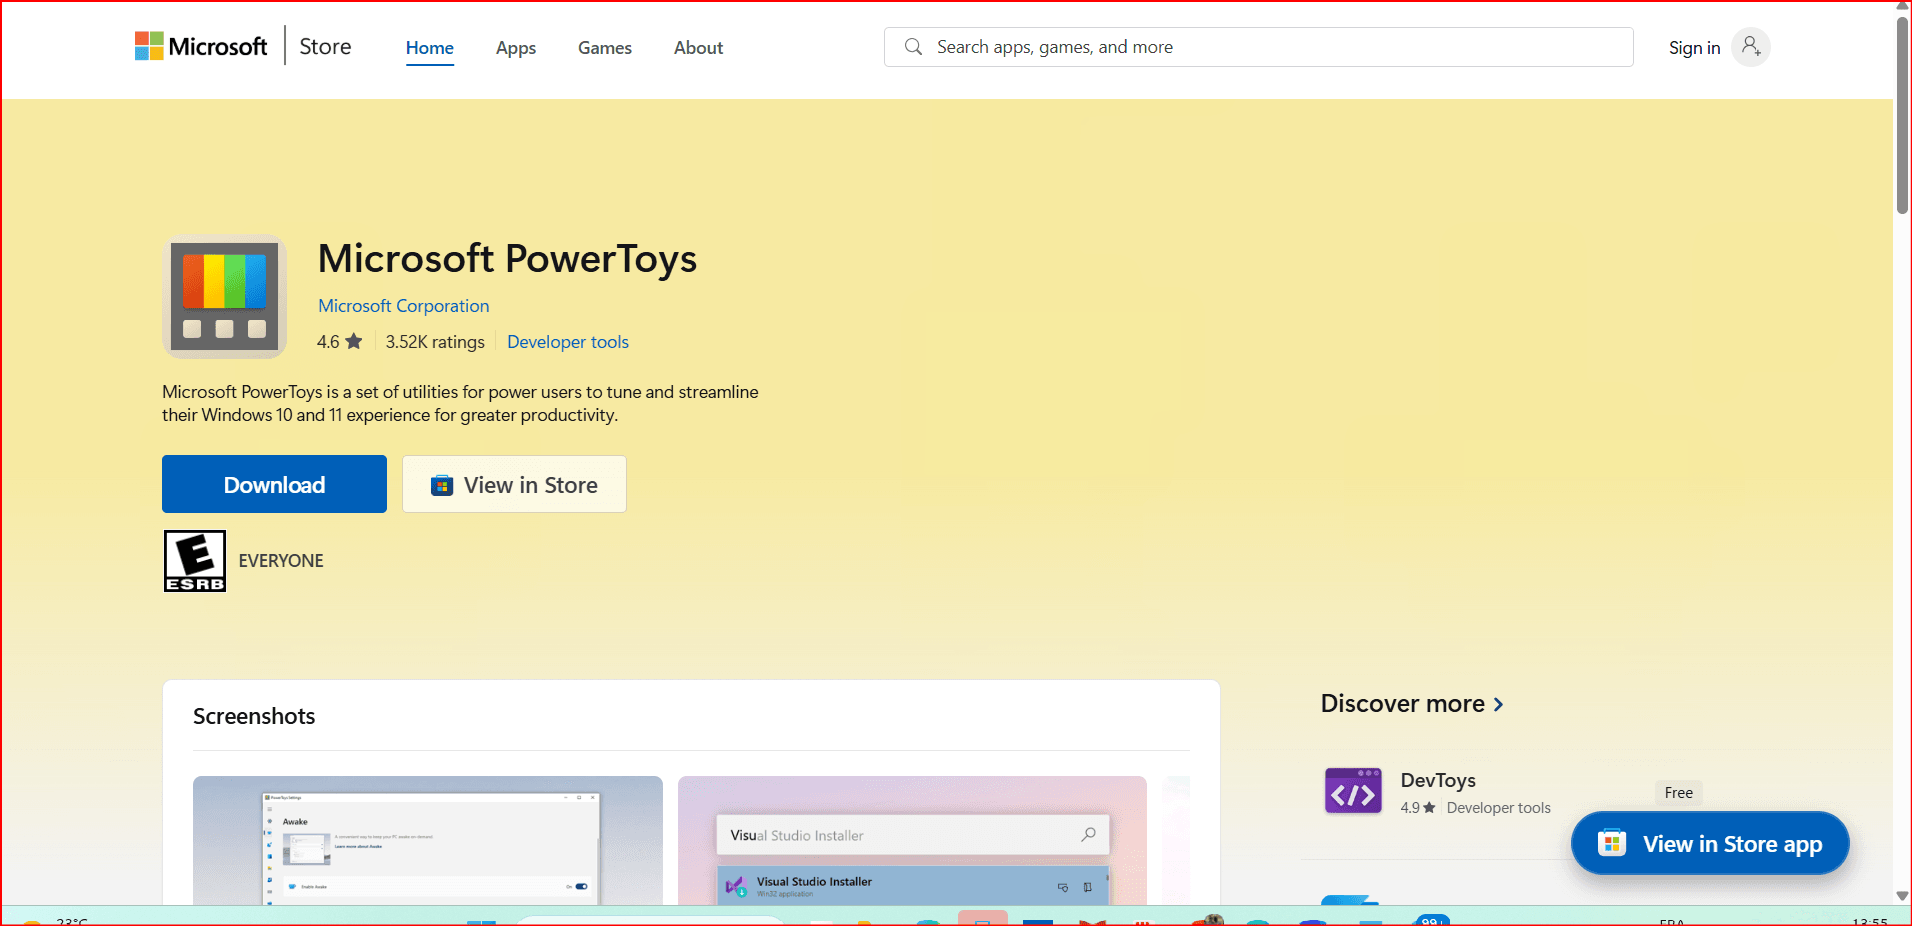Click the View in Store button
Image resolution: width=1912 pixels, height=926 pixels.
(x=514, y=485)
